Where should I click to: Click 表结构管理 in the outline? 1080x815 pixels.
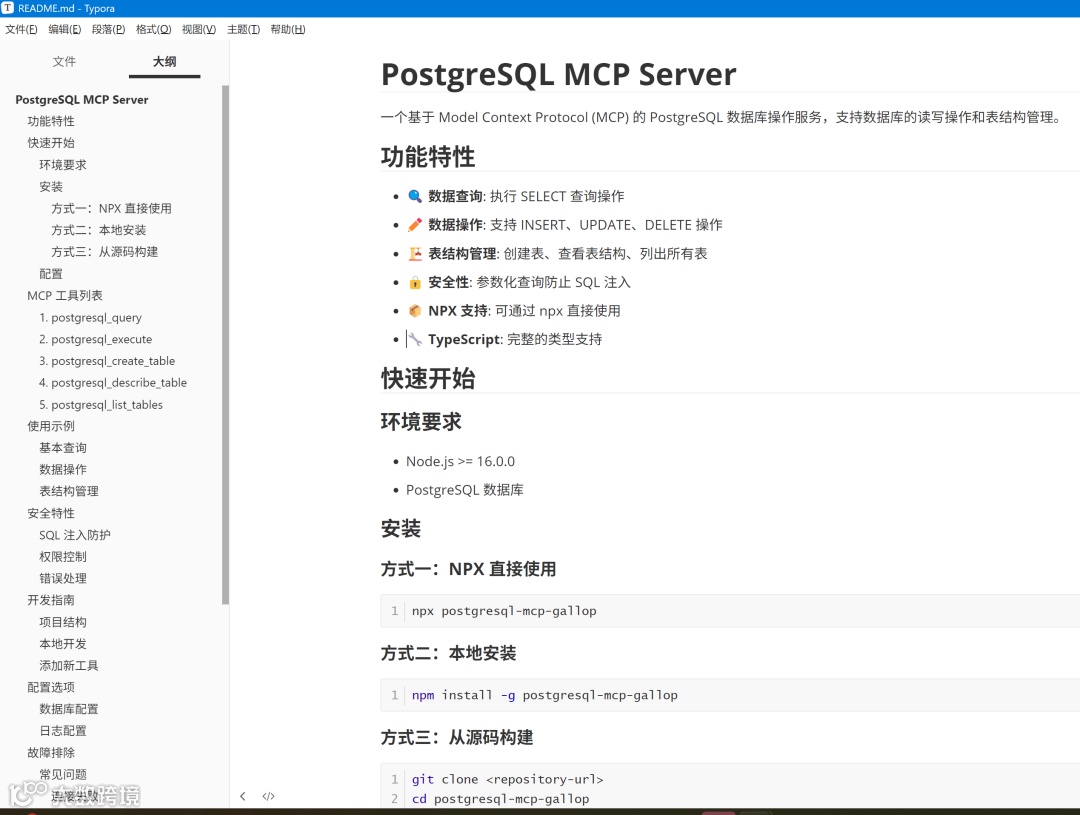[x=69, y=491]
